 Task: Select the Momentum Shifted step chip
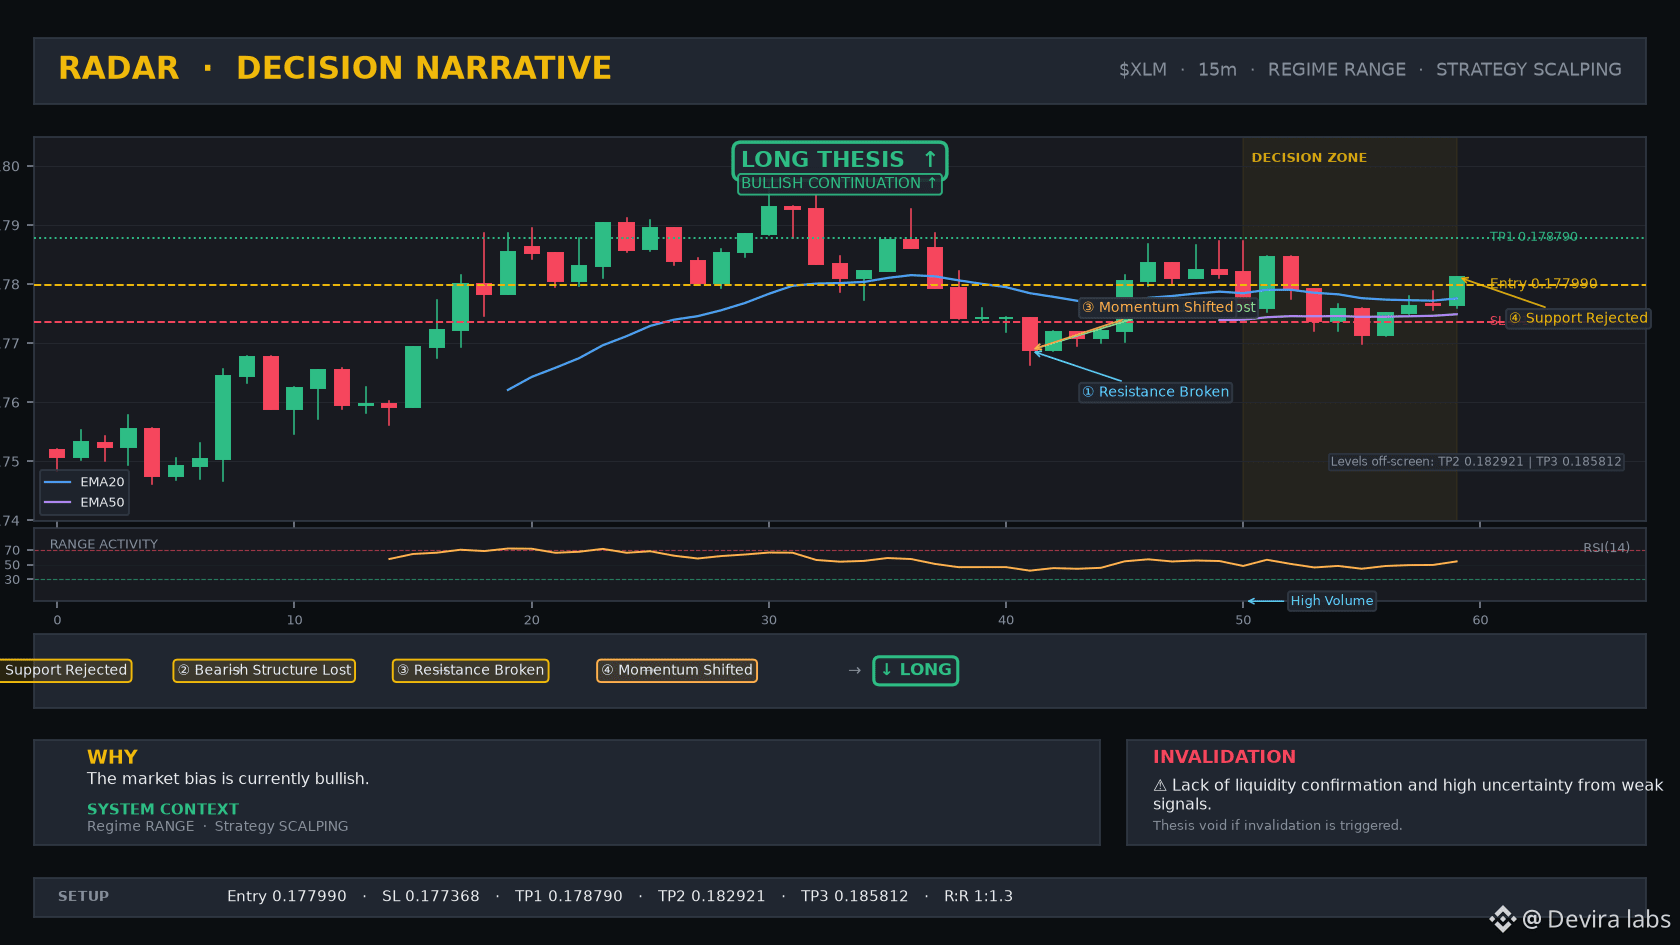click(x=677, y=670)
